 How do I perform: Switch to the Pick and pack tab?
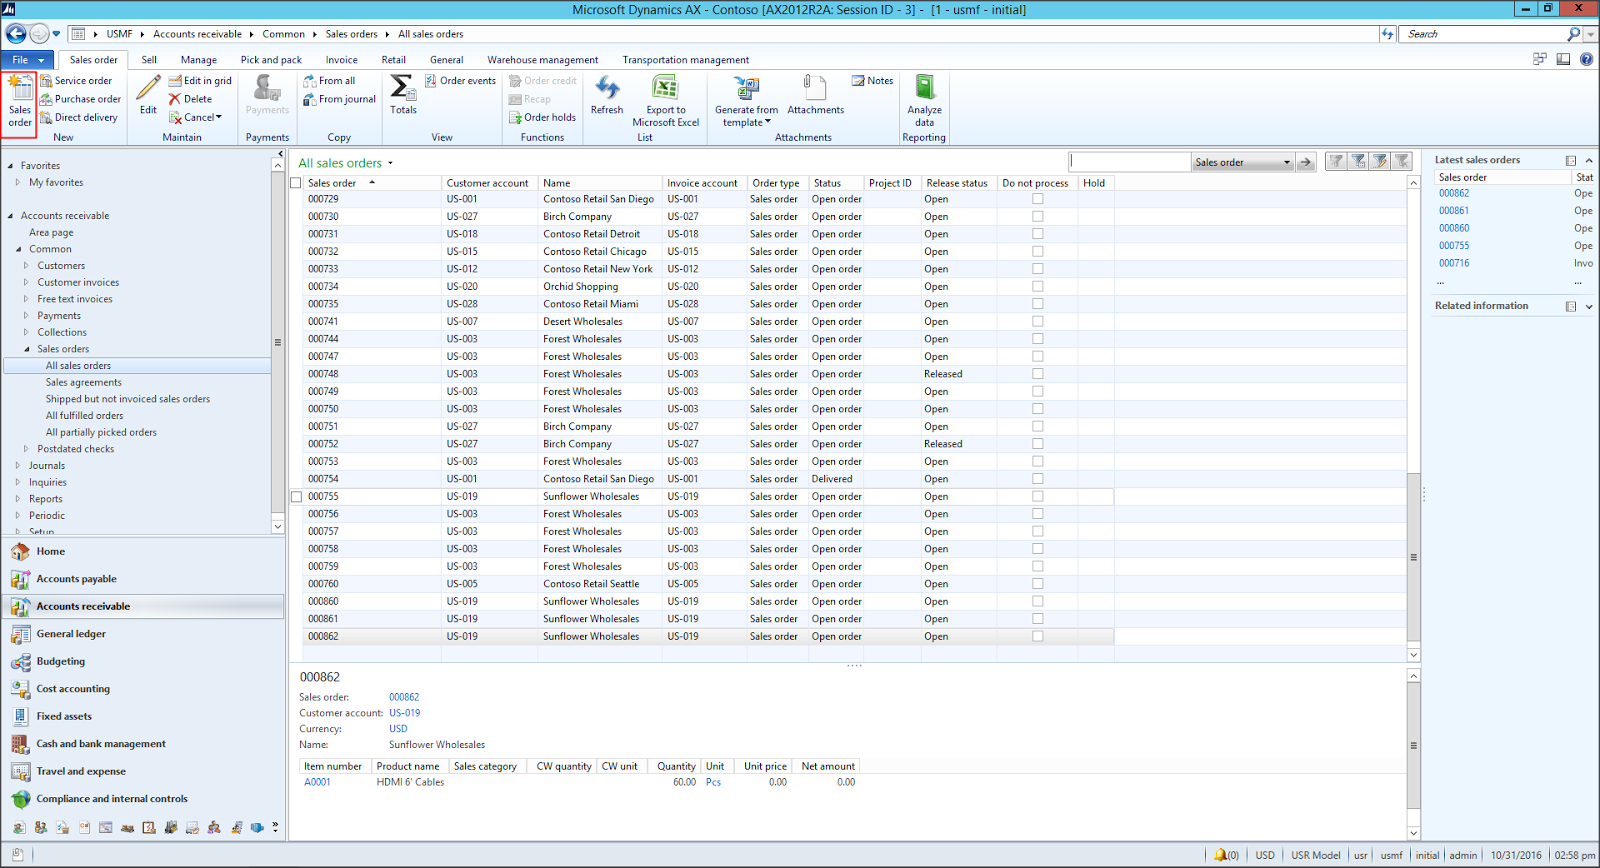(x=271, y=60)
